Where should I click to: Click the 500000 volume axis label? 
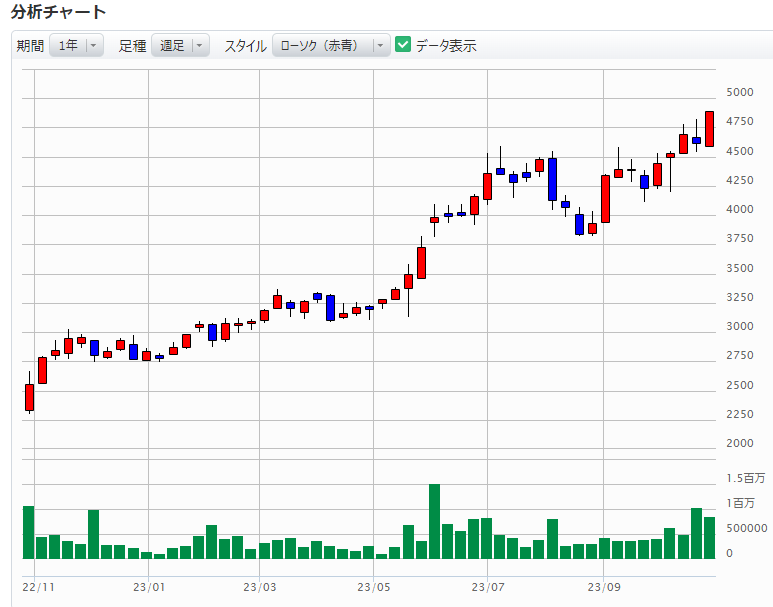746,528
